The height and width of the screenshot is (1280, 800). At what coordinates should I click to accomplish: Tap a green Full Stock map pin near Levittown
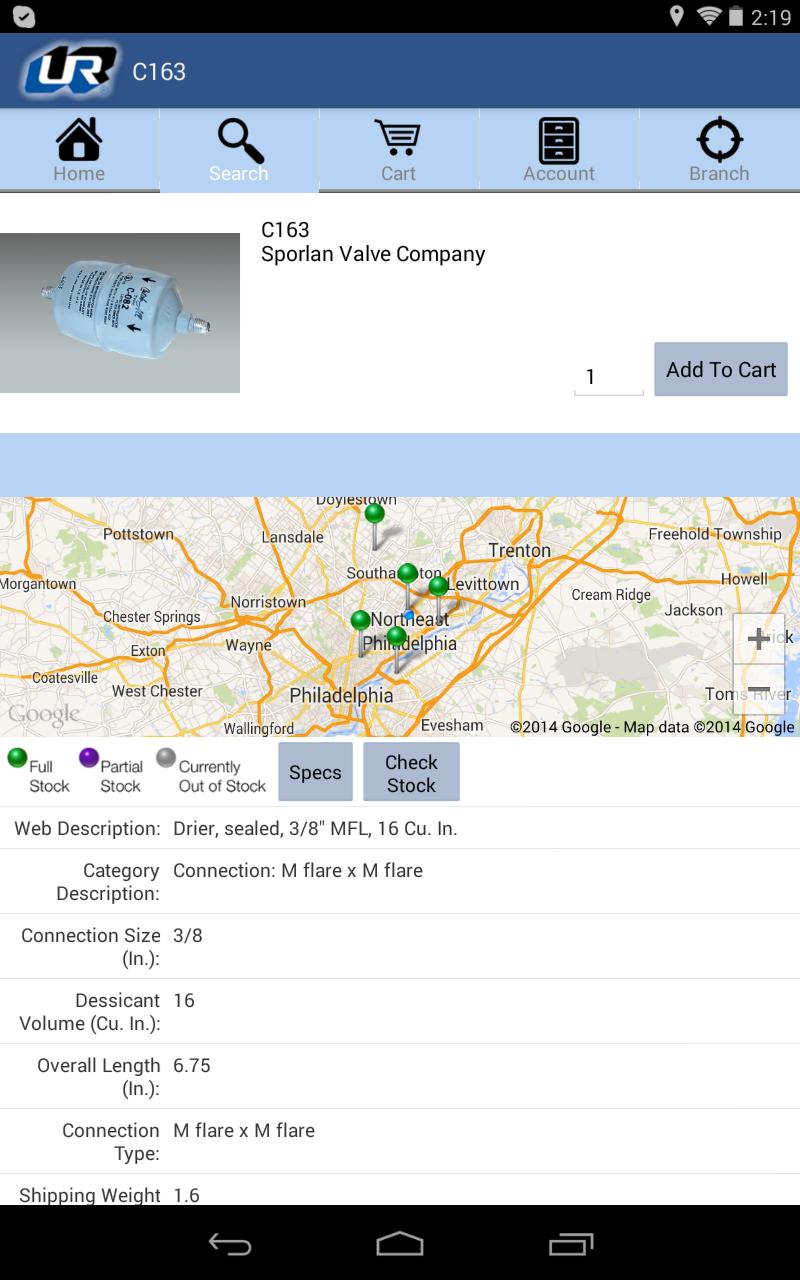click(x=438, y=585)
